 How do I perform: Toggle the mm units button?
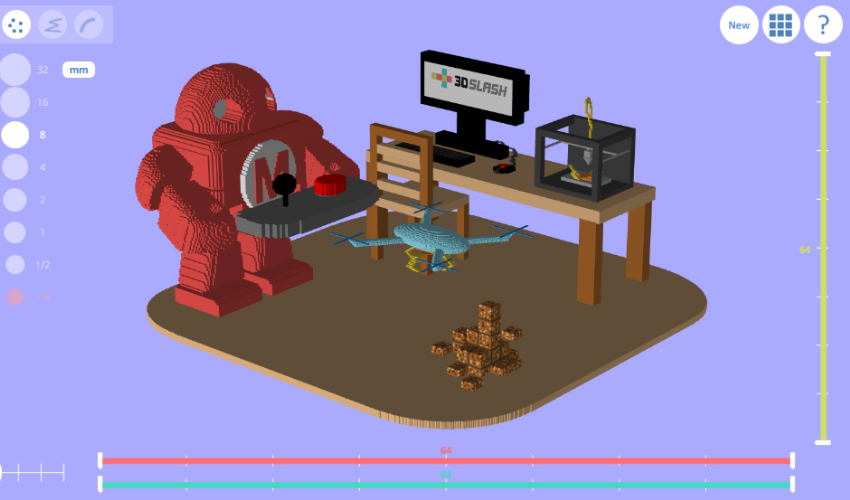pyautogui.click(x=78, y=70)
